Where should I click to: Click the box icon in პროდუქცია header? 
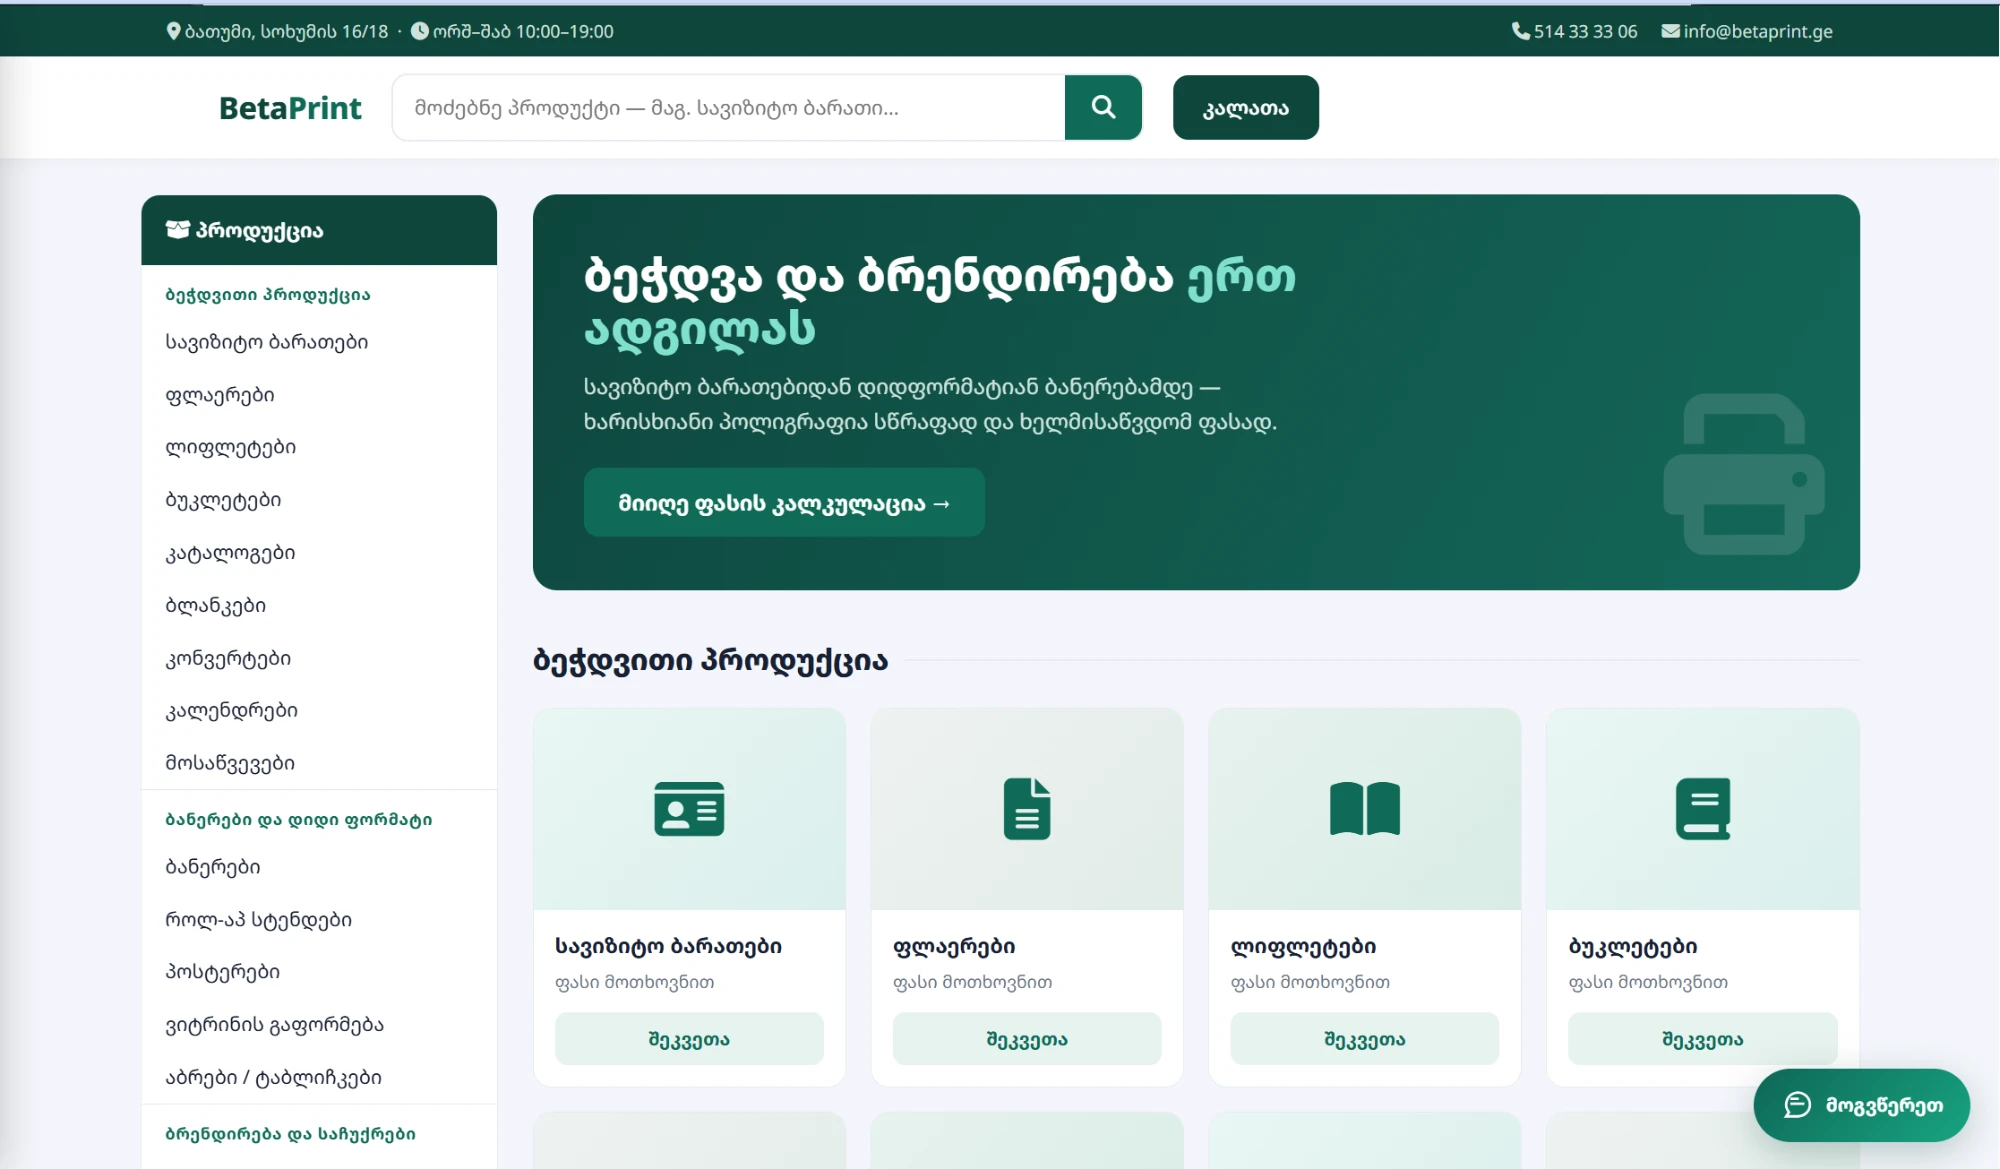tap(178, 230)
